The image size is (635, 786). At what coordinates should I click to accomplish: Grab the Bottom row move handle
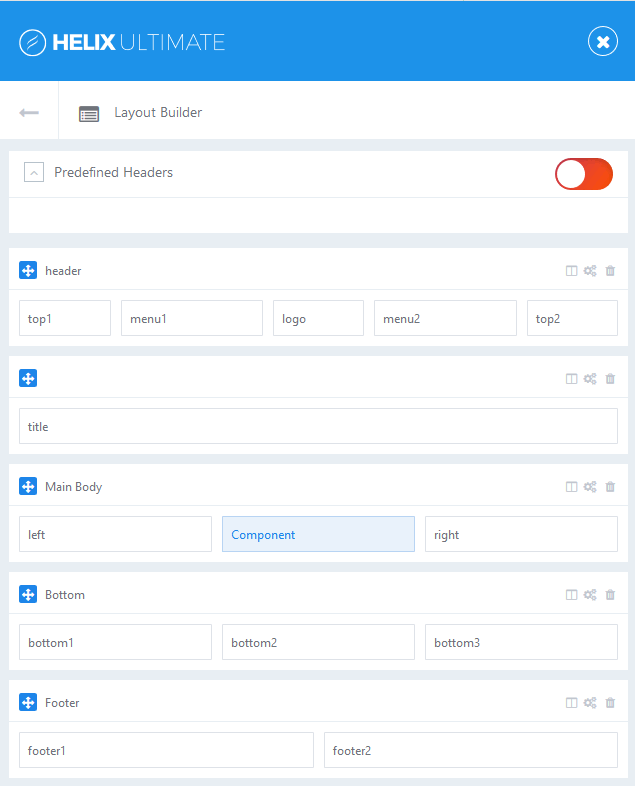click(28, 595)
